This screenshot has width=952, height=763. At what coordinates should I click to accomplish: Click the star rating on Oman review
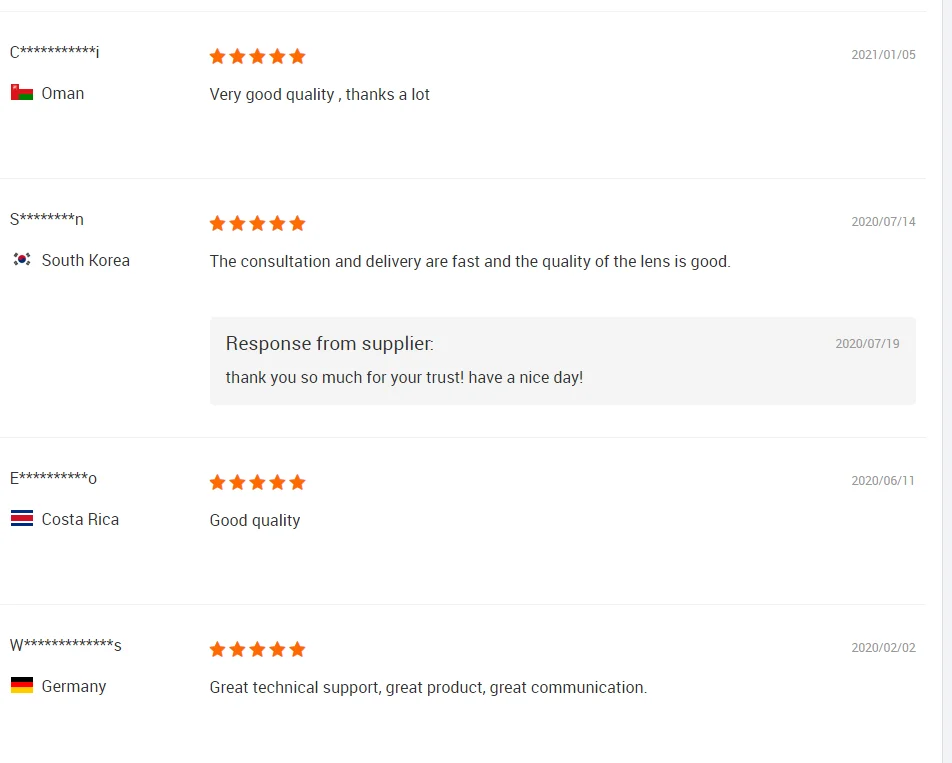257,56
